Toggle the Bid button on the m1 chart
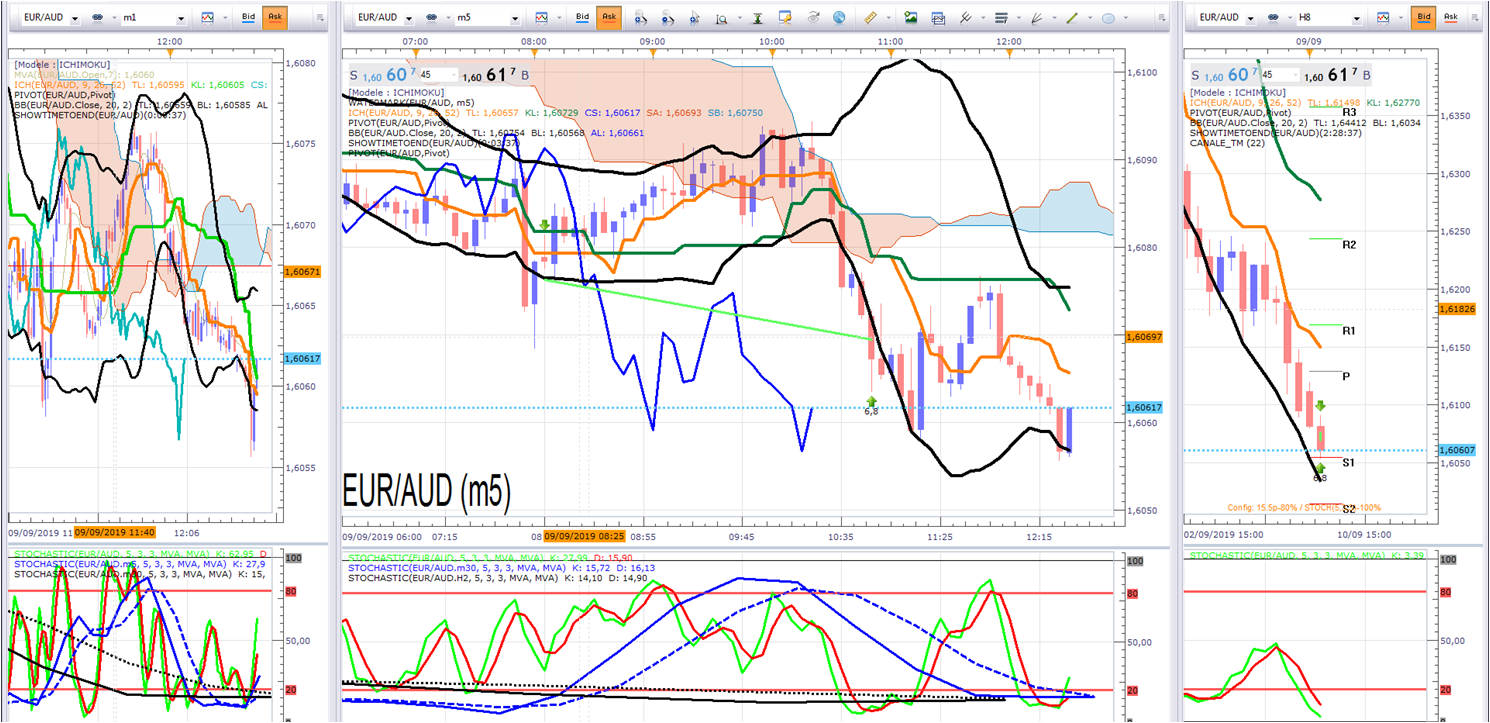This screenshot has width=1490, height=723. point(248,18)
